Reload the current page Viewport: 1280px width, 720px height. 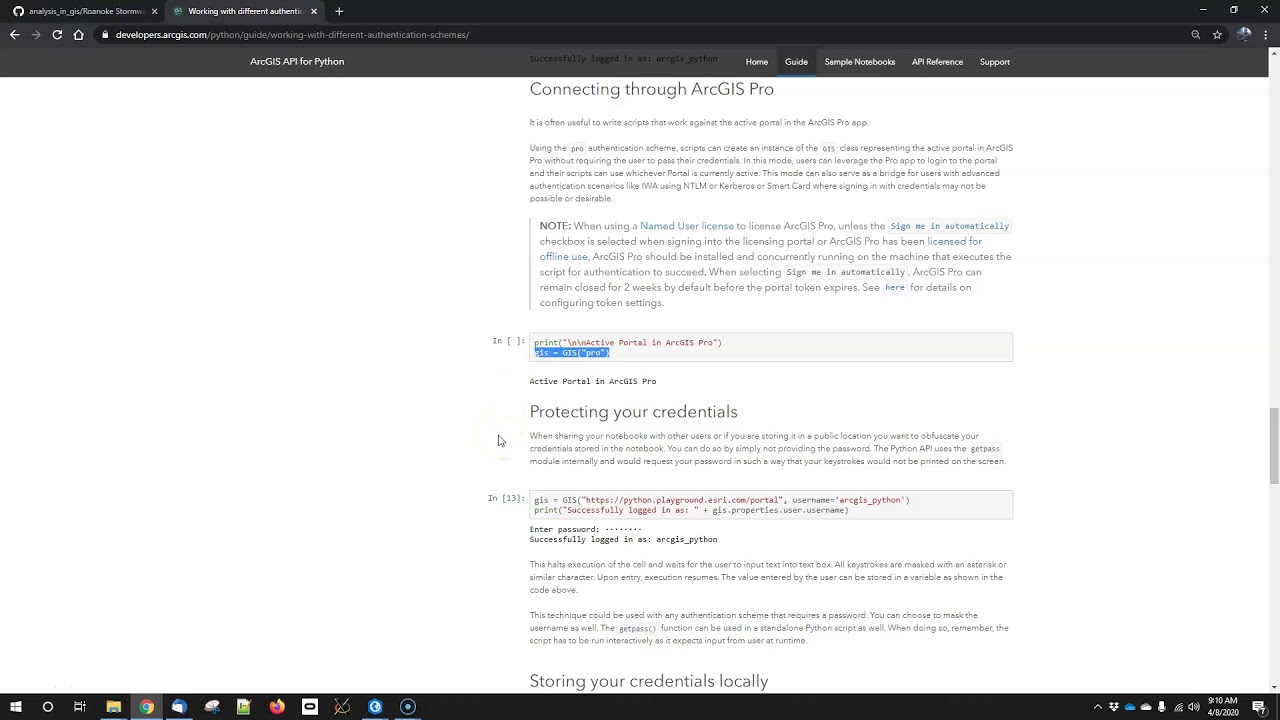coord(57,35)
